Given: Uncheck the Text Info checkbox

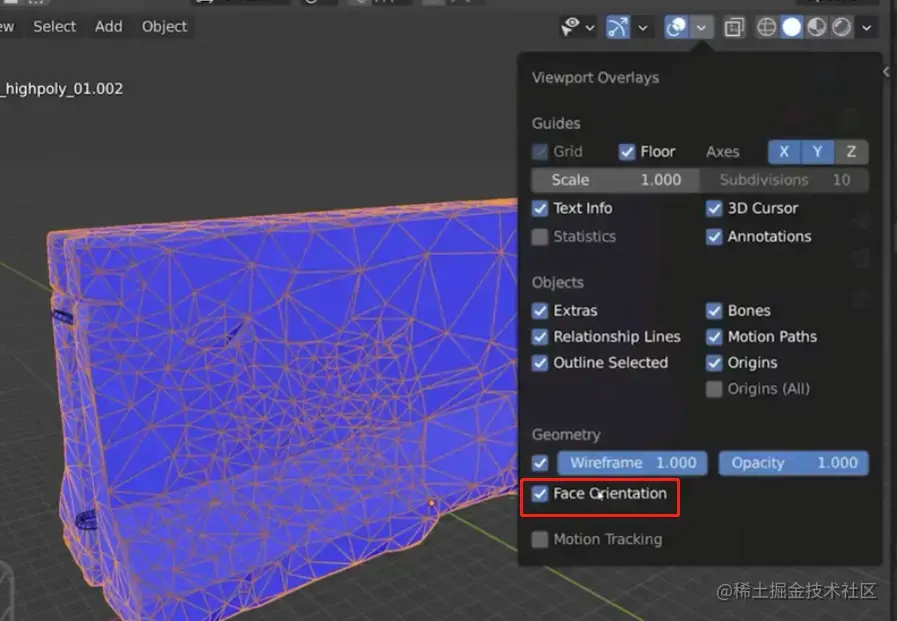Looking at the screenshot, I should pos(539,208).
